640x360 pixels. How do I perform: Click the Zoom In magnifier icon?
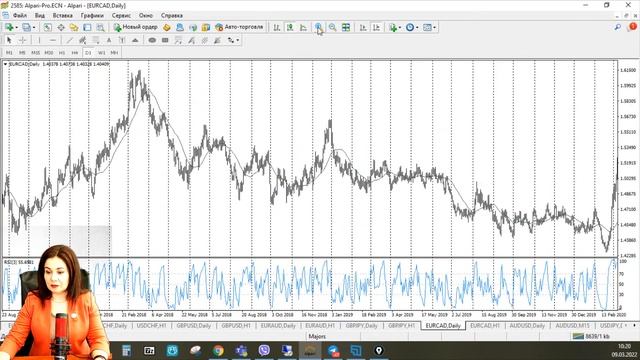tap(318, 27)
